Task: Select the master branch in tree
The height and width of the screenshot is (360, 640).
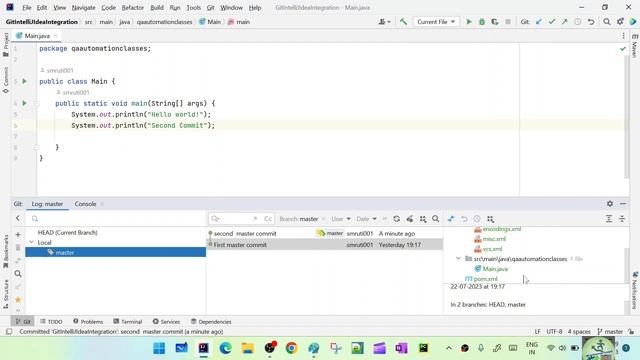Action: tap(116, 252)
